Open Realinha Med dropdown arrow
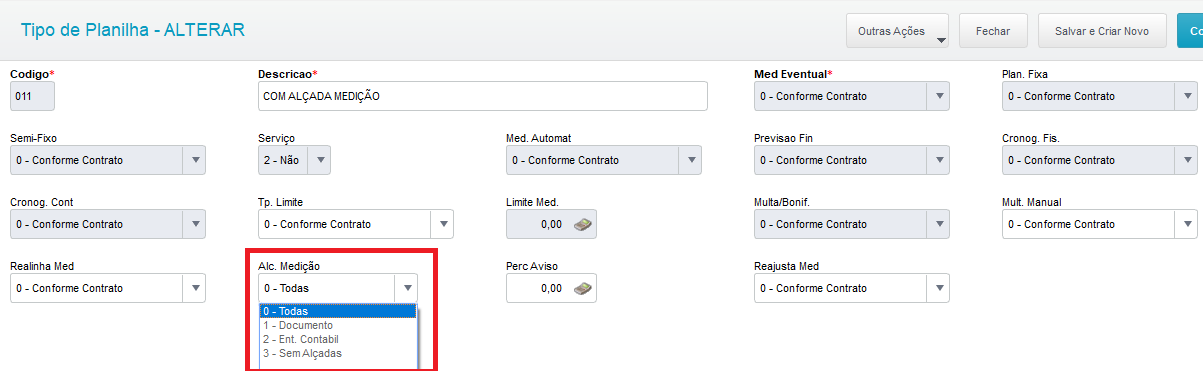1203x371 pixels. coord(194,288)
